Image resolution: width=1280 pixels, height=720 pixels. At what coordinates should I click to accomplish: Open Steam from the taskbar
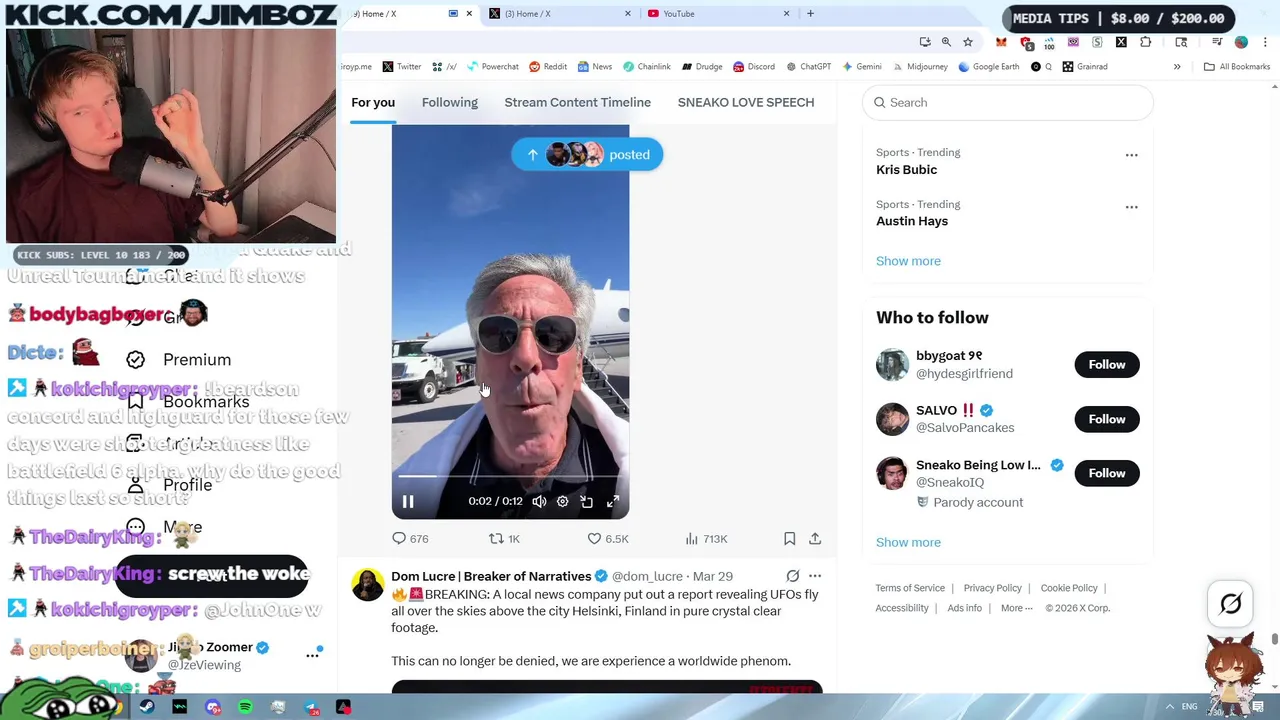pos(147,707)
